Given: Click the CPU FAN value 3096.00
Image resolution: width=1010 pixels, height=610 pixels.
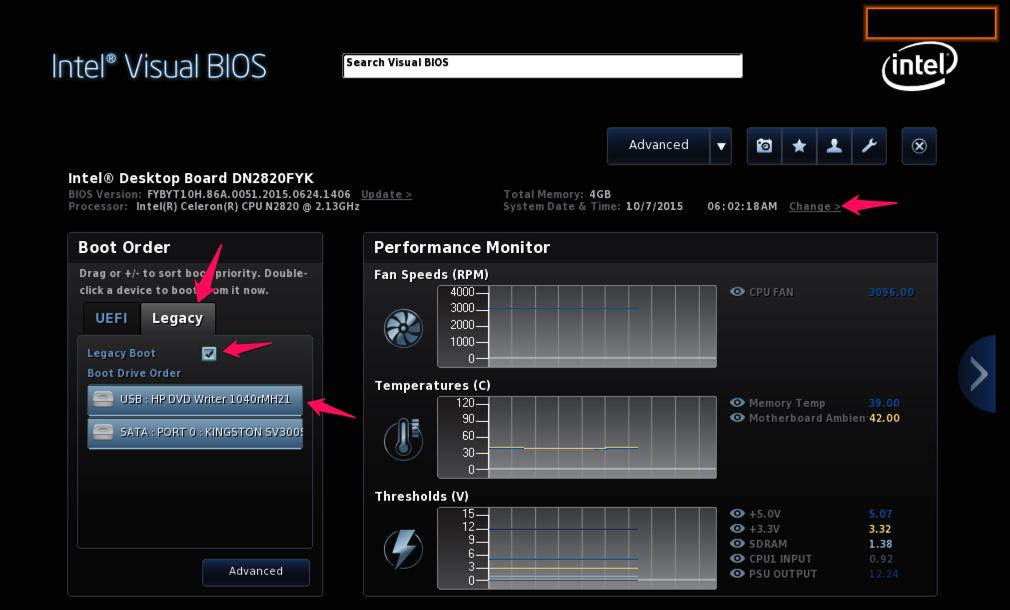Looking at the screenshot, I should 891,292.
